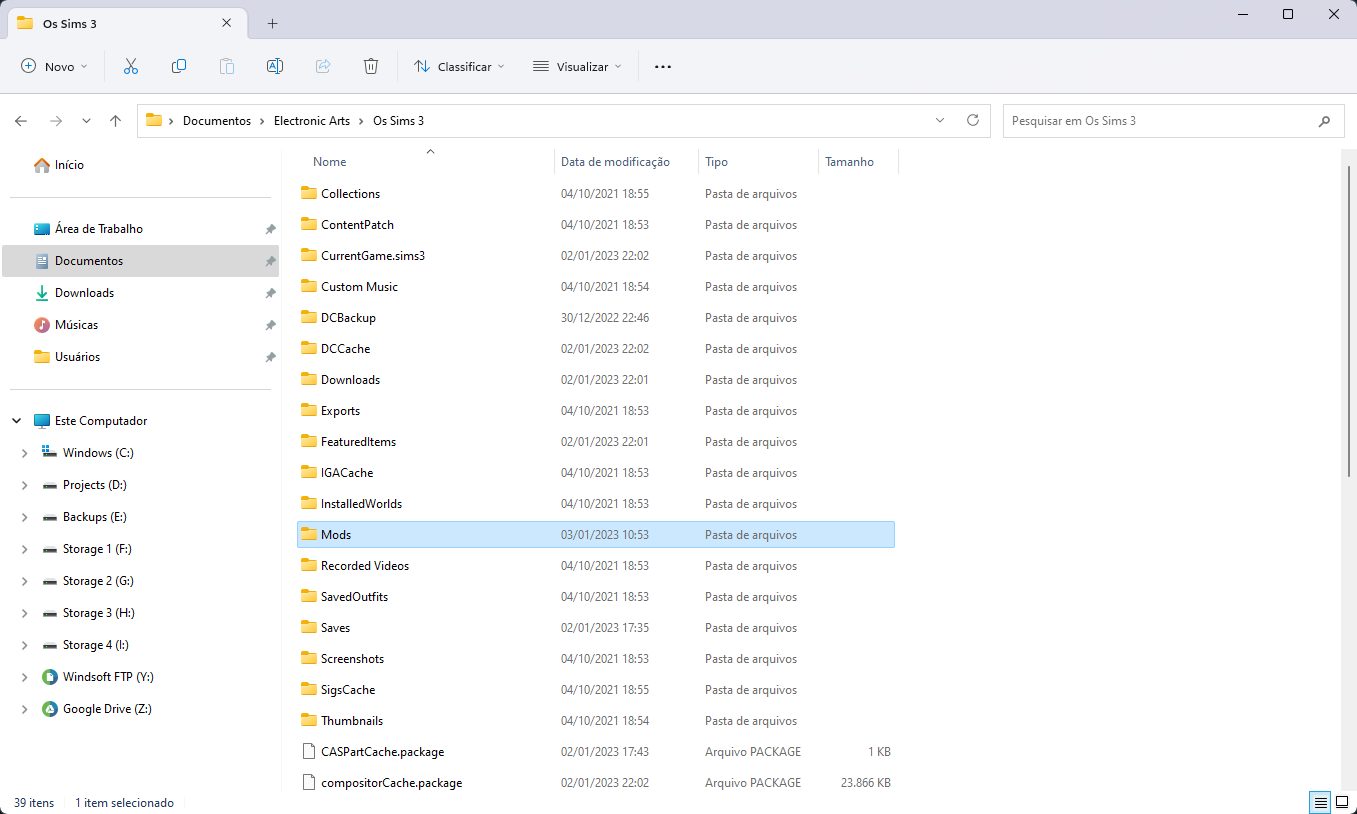Click the Rename toolbar icon
1357x814 pixels.
(275, 66)
